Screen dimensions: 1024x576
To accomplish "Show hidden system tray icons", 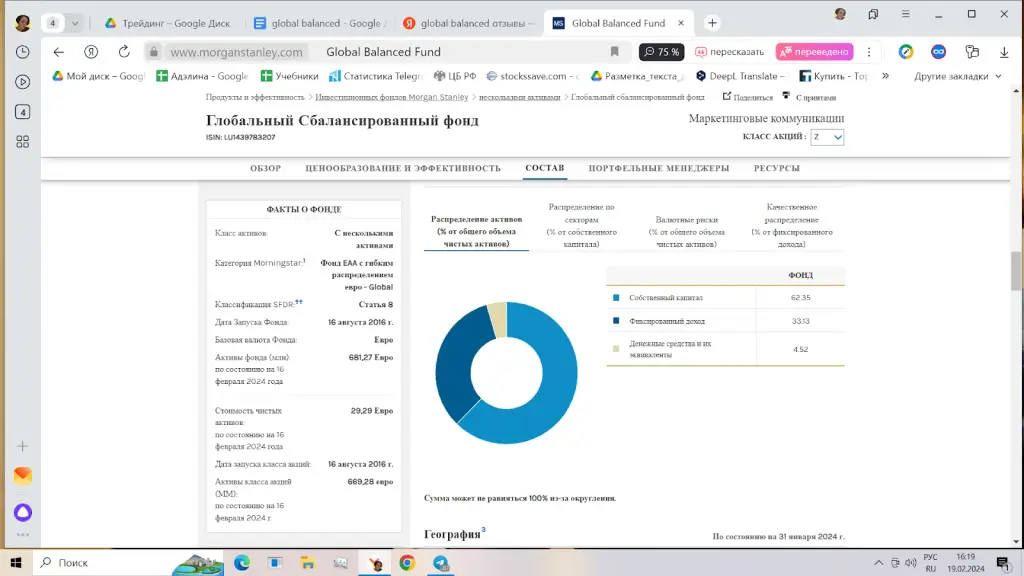I will 878,562.
